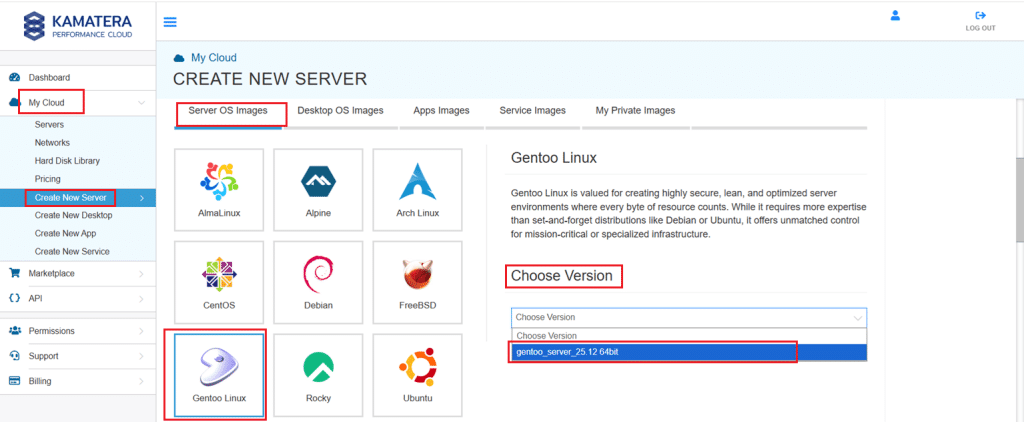
Task: Open the Server OS Images tab
Action: (x=228, y=111)
